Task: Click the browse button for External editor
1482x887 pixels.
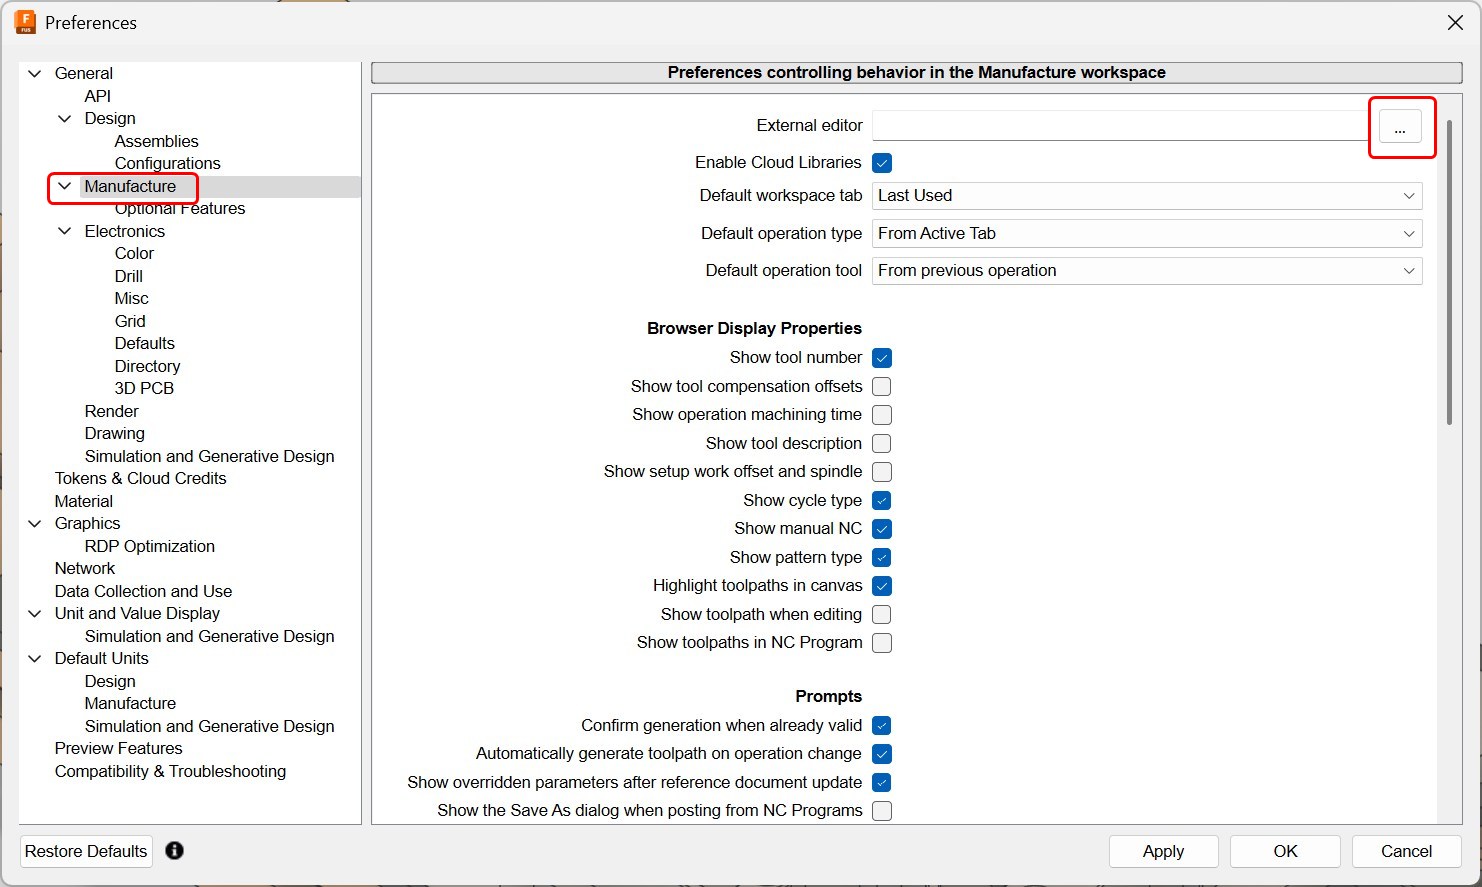Action: [1400, 126]
